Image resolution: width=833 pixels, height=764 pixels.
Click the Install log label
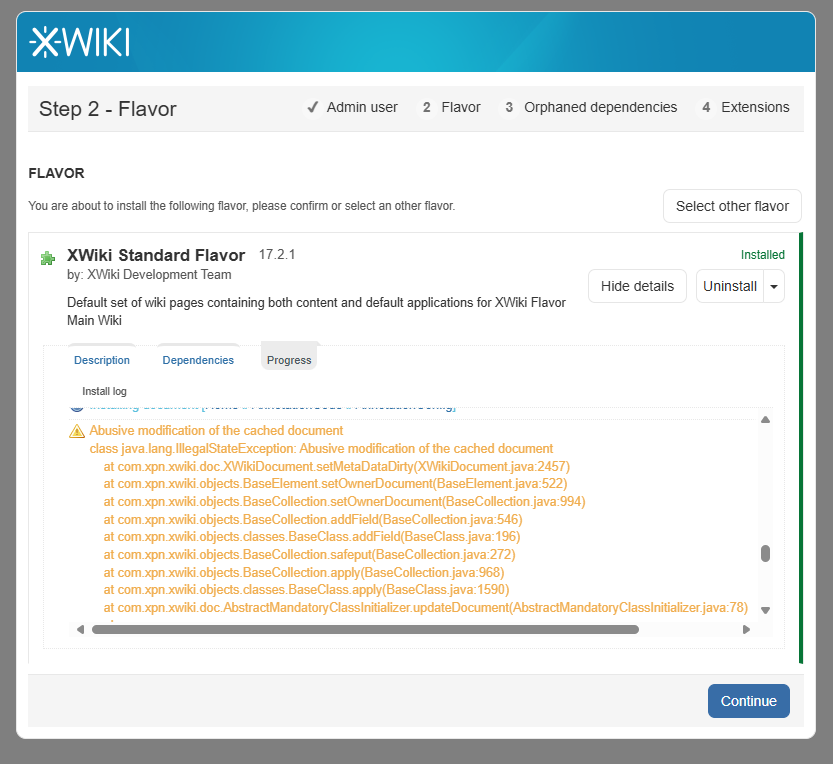104,392
